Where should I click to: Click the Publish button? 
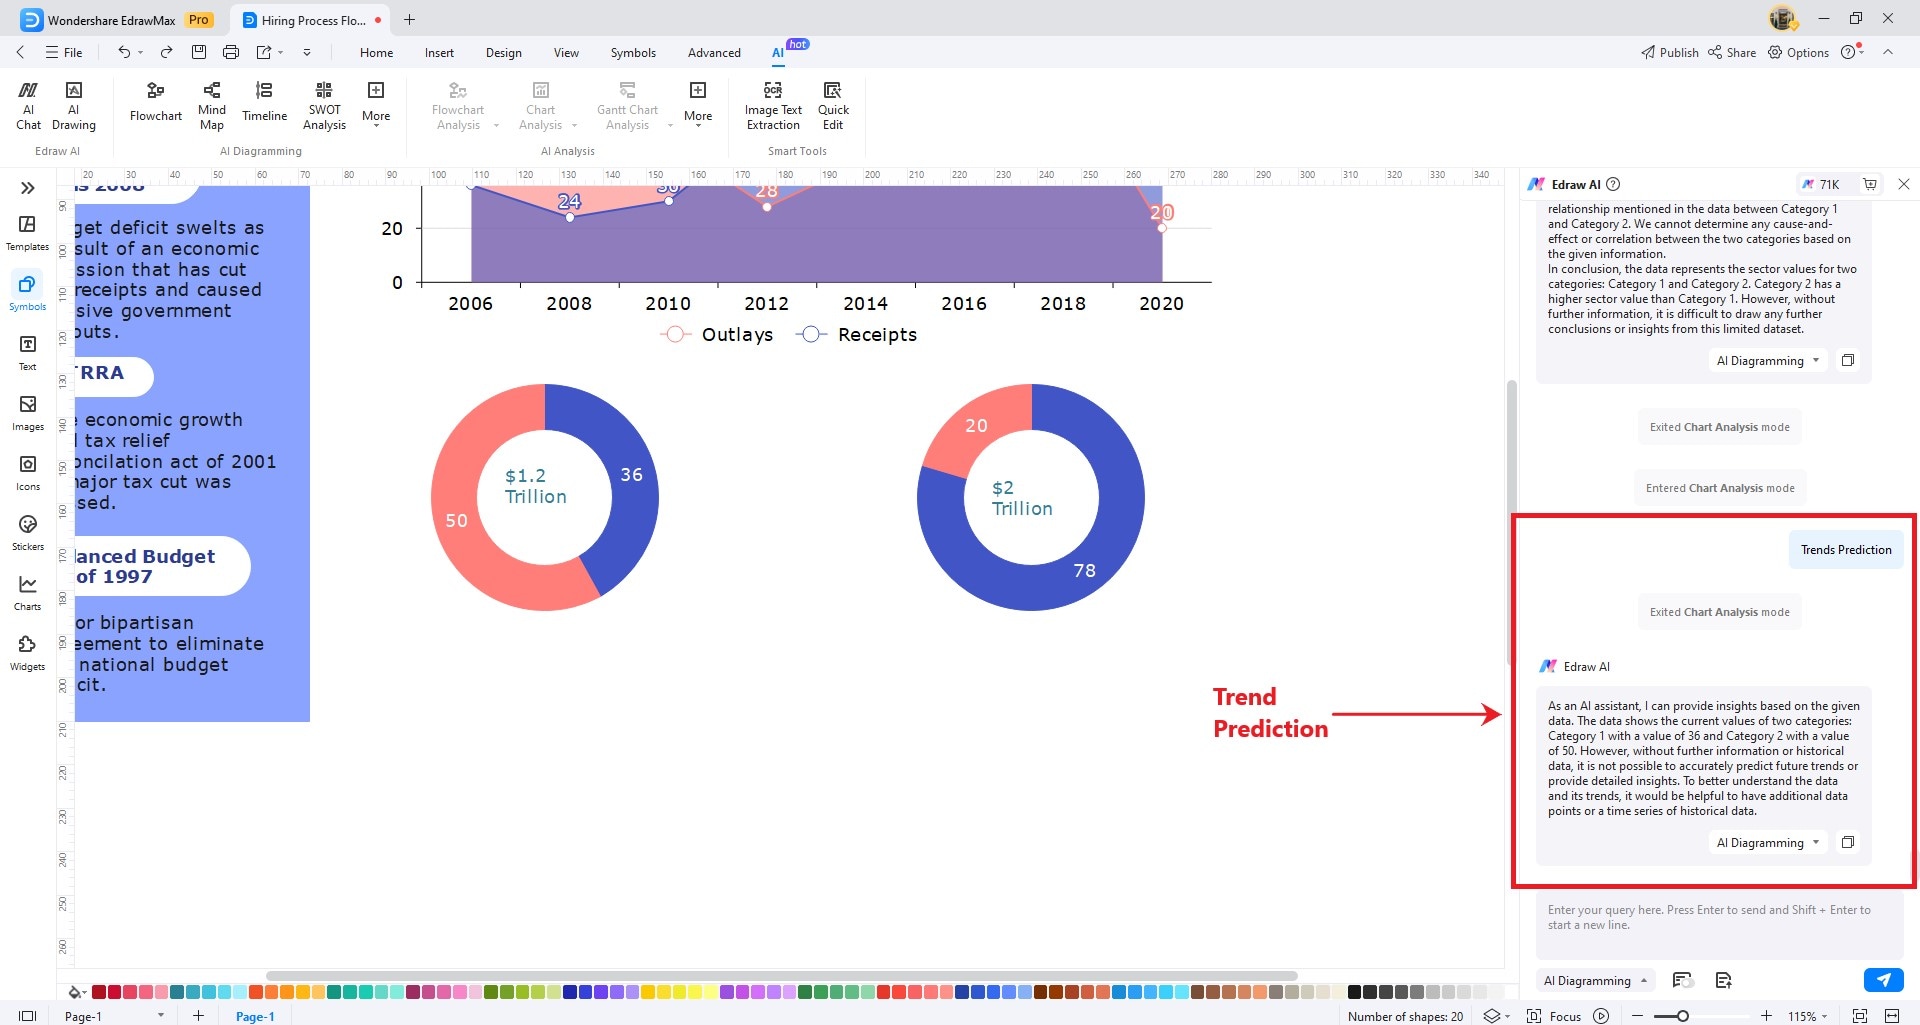point(1670,52)
